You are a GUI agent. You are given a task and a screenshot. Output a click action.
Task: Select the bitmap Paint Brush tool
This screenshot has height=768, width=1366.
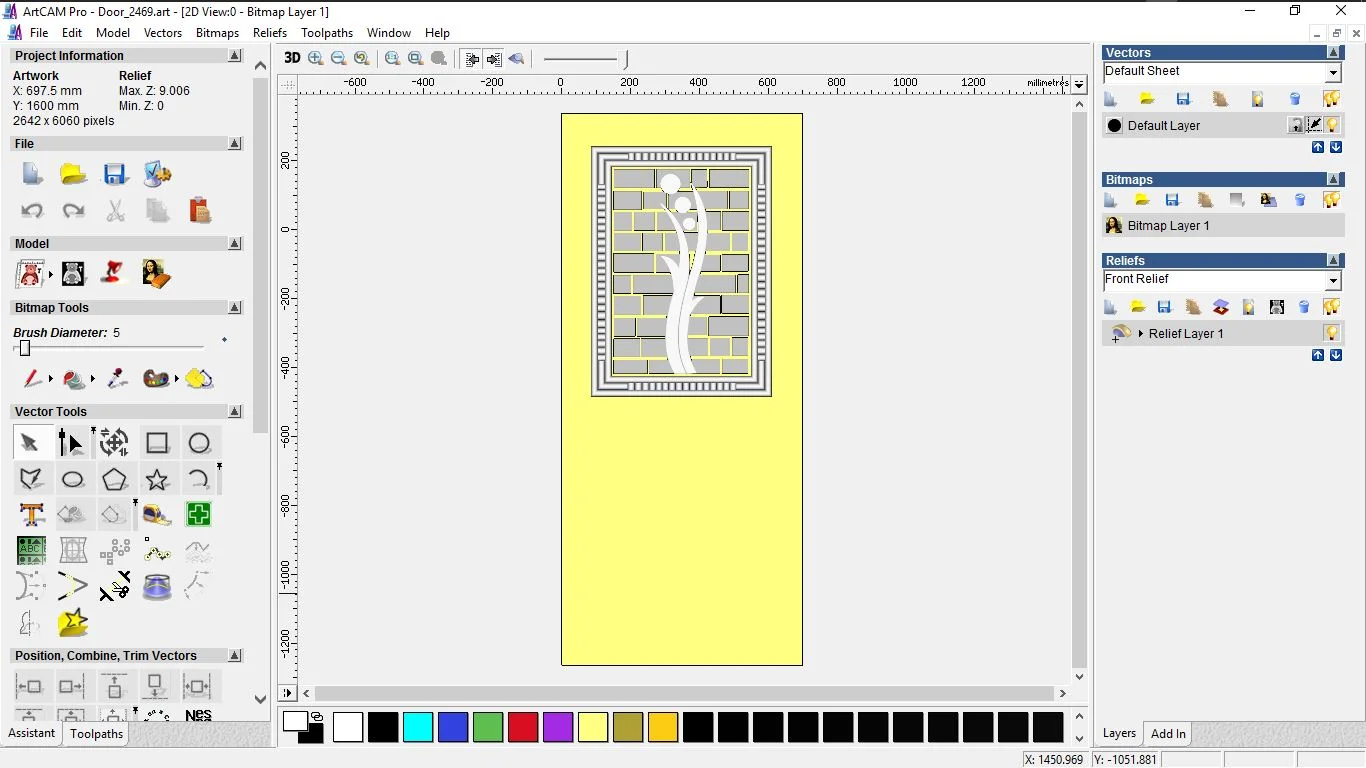point(32,379)
